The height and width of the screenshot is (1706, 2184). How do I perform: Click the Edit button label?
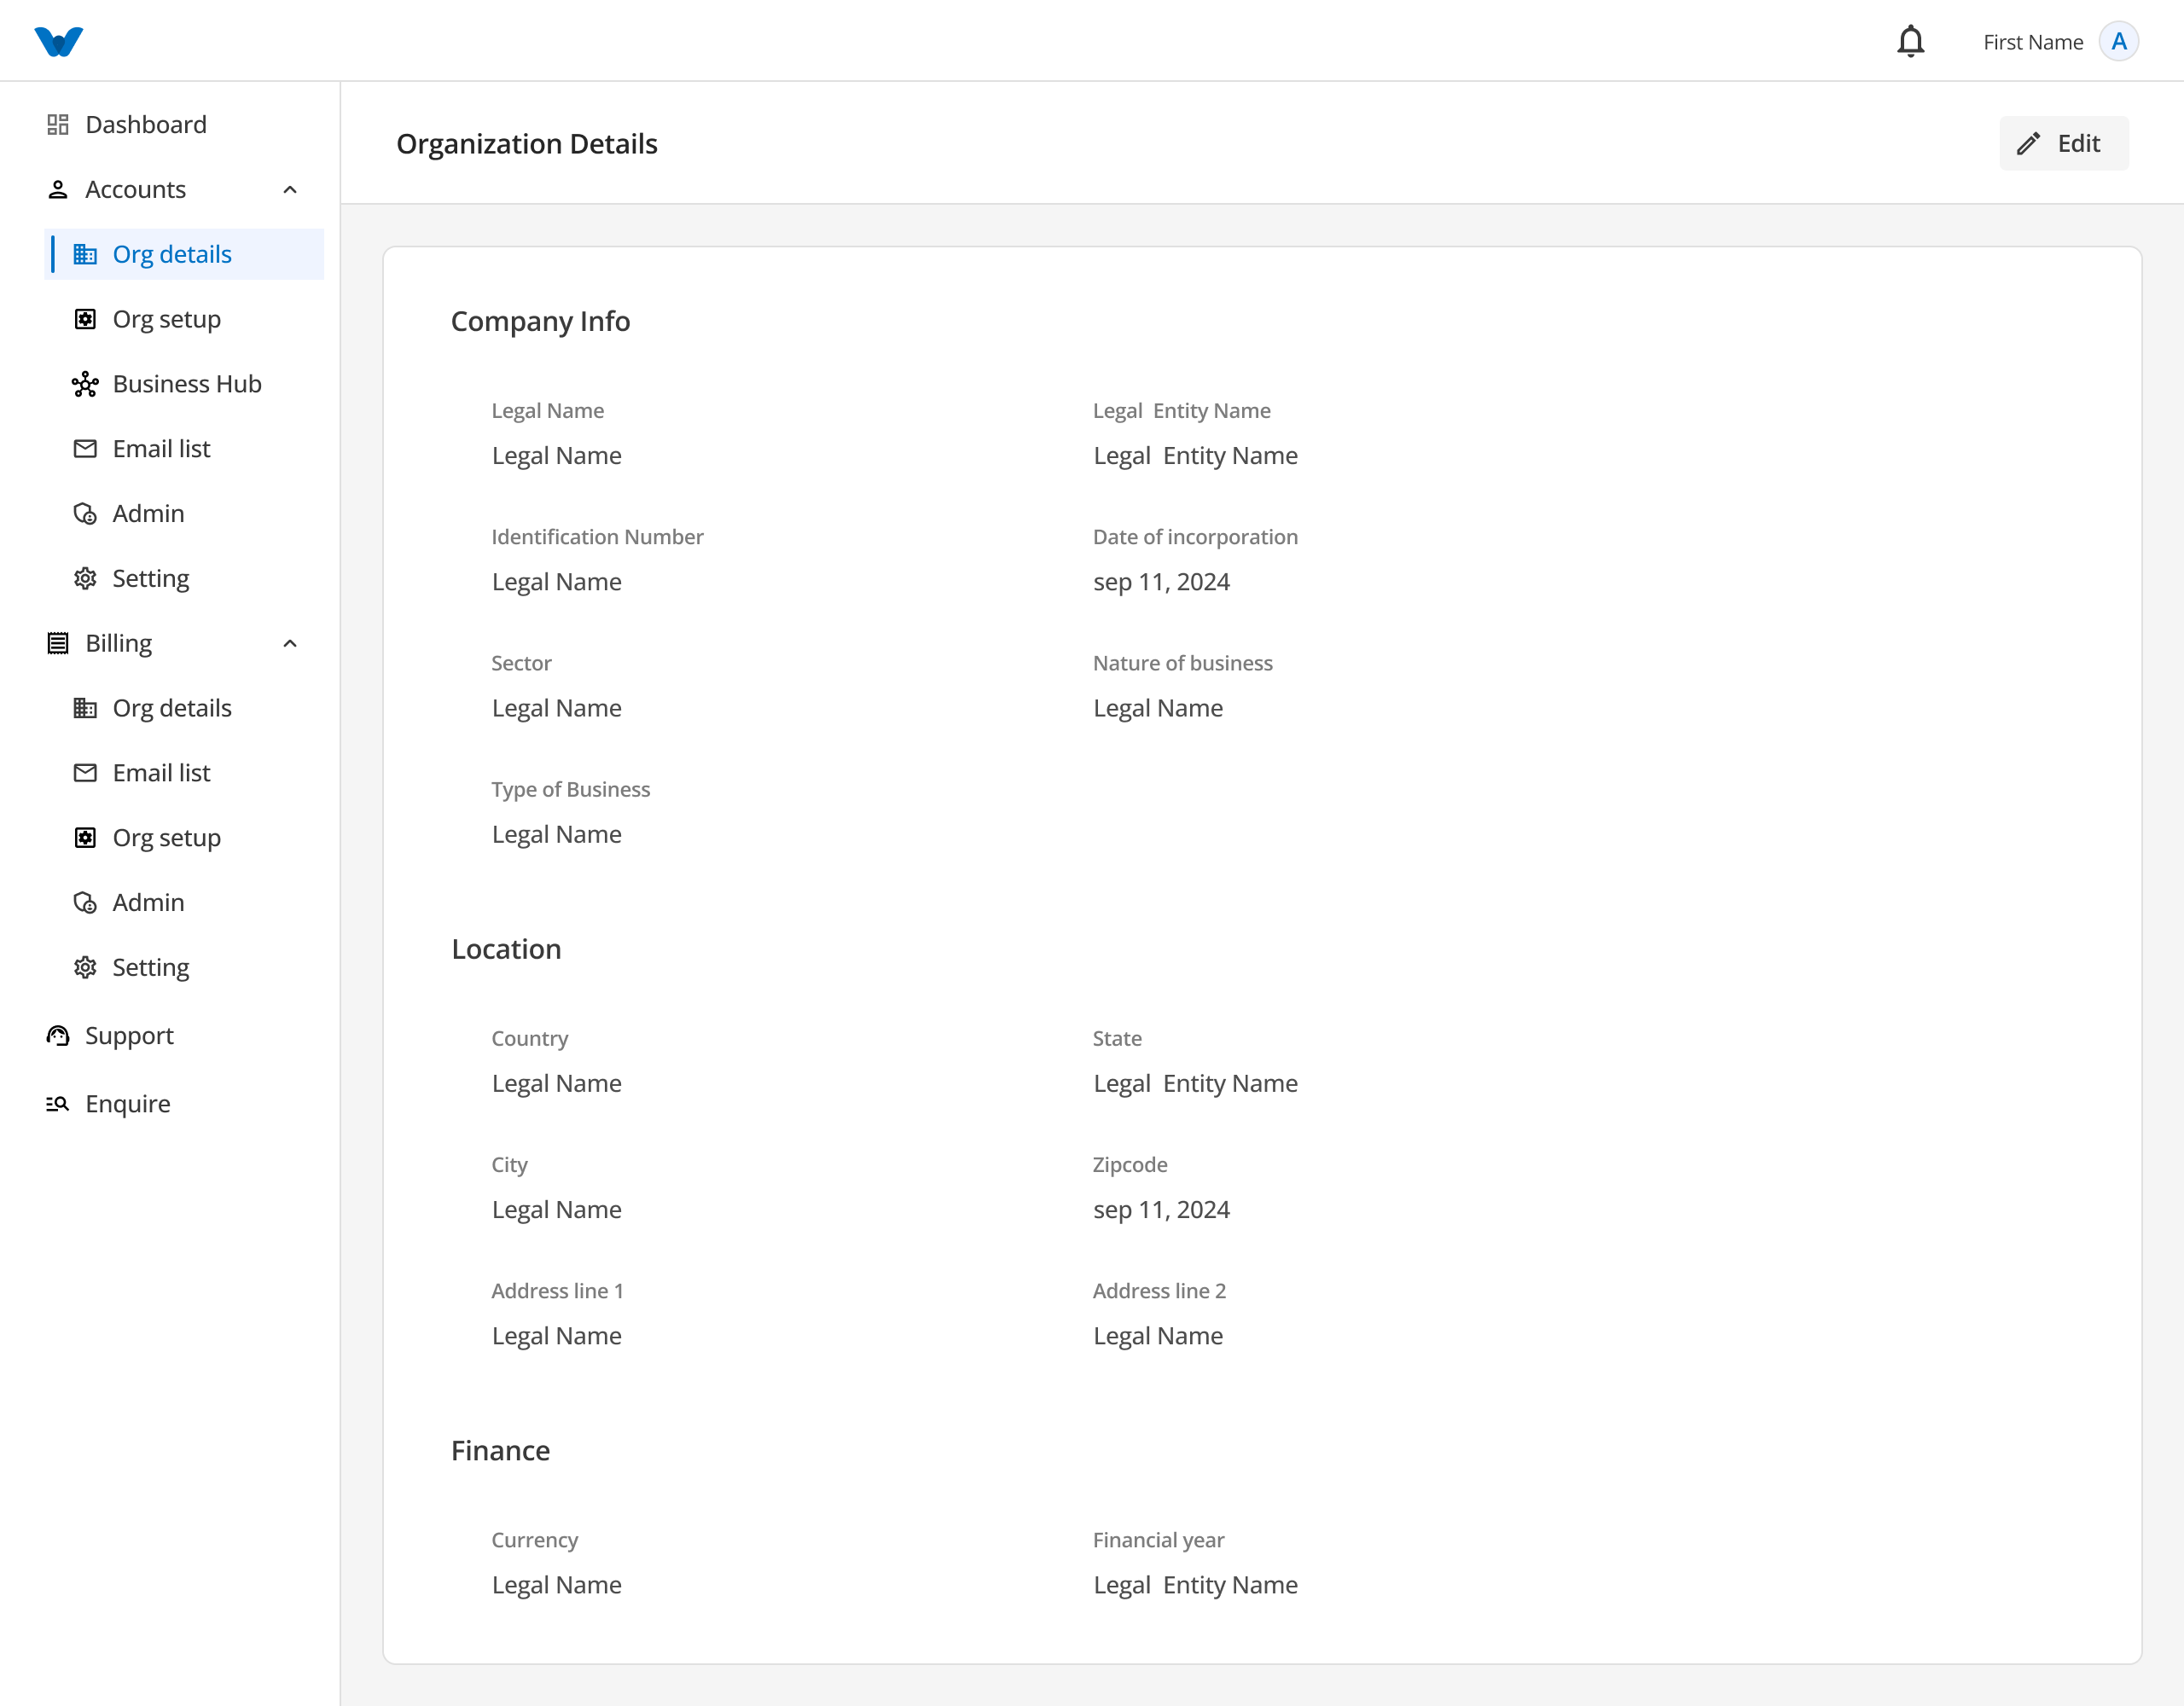(2078, 143)
